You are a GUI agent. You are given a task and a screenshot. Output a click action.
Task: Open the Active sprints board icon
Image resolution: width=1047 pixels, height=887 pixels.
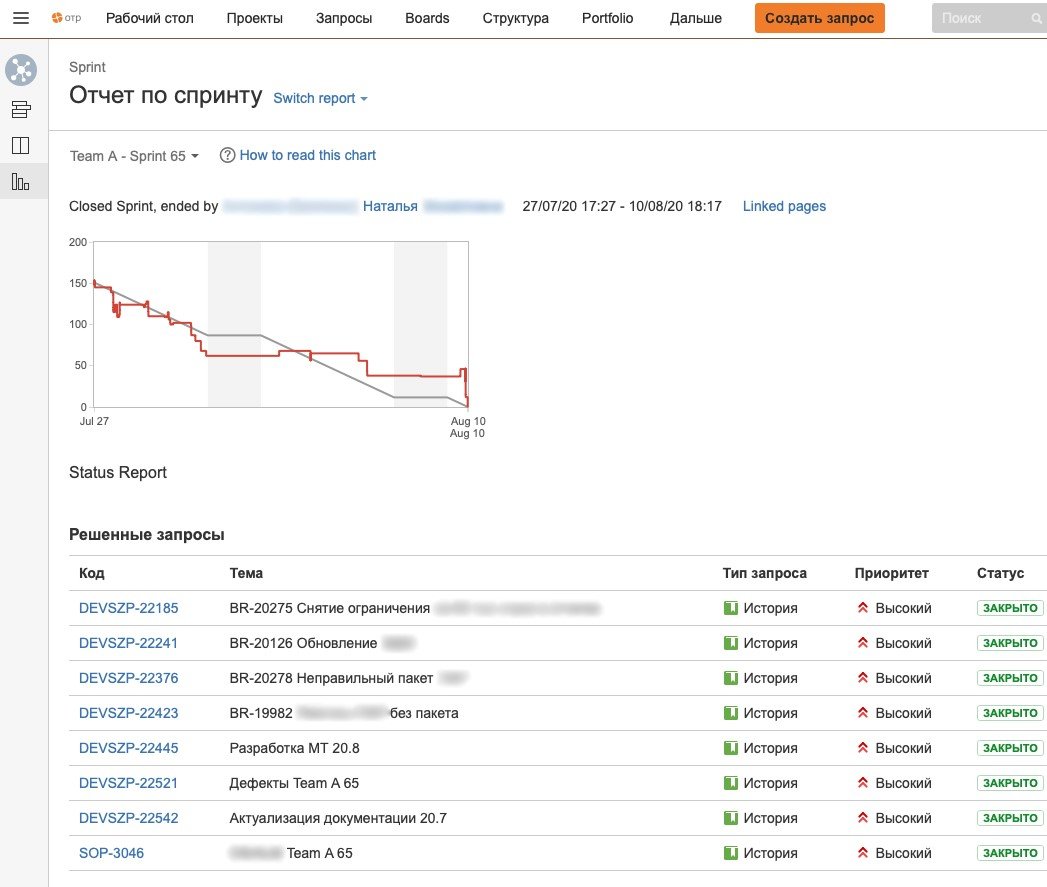21,146
